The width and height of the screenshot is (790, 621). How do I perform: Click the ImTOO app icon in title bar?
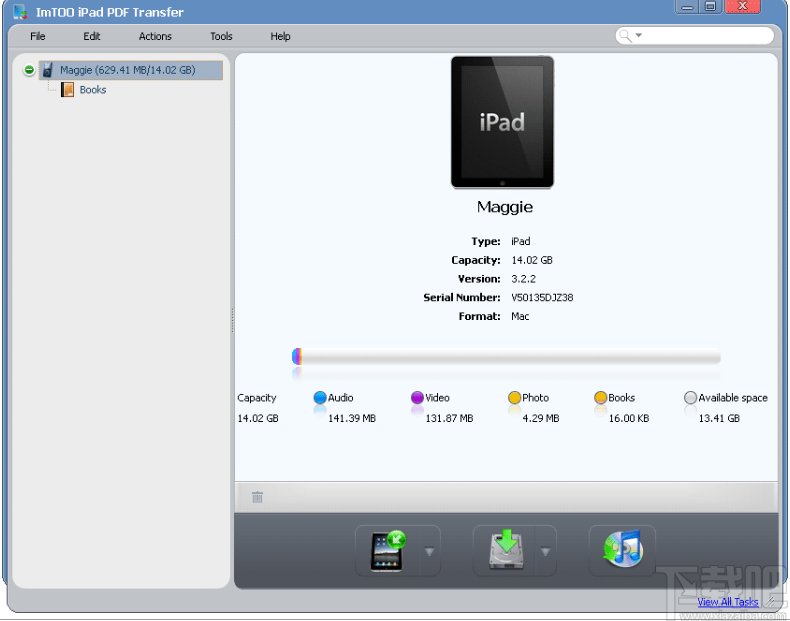20,12
